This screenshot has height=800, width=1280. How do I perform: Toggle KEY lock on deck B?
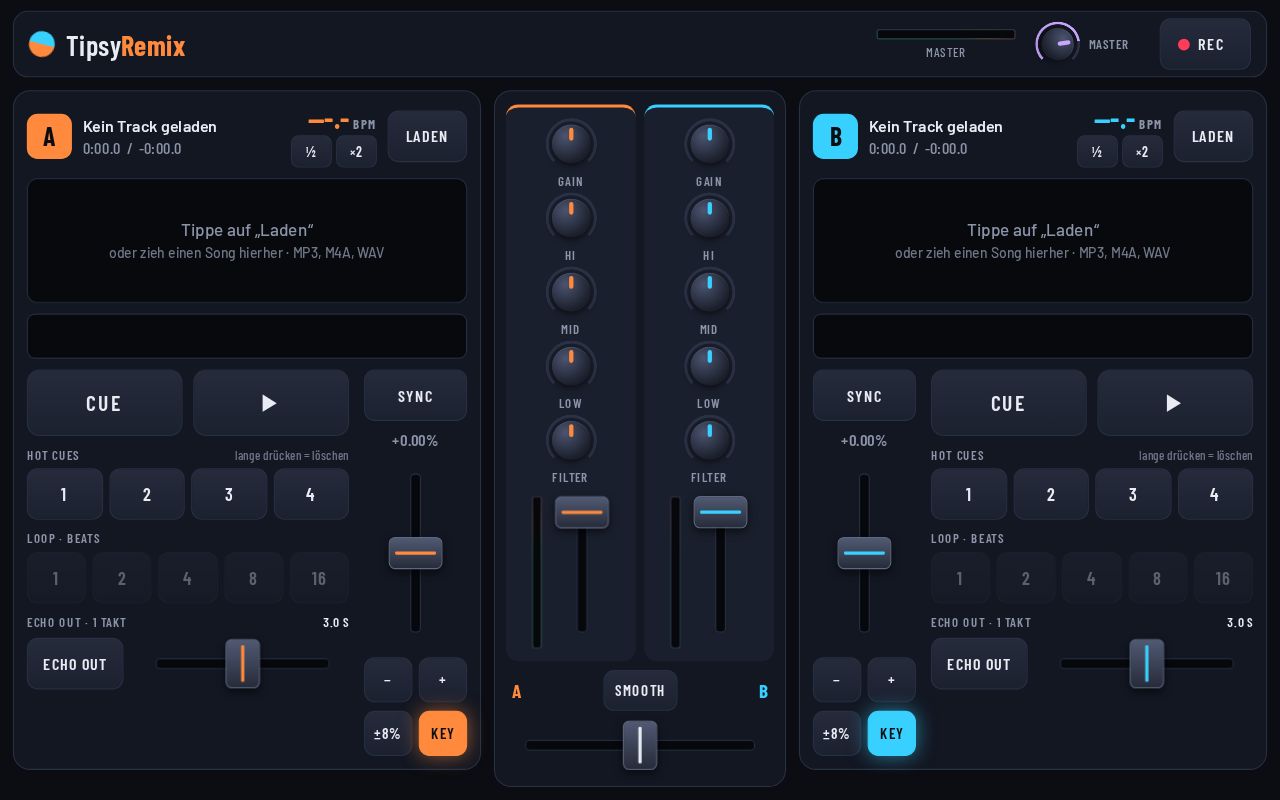click(892, 733)
